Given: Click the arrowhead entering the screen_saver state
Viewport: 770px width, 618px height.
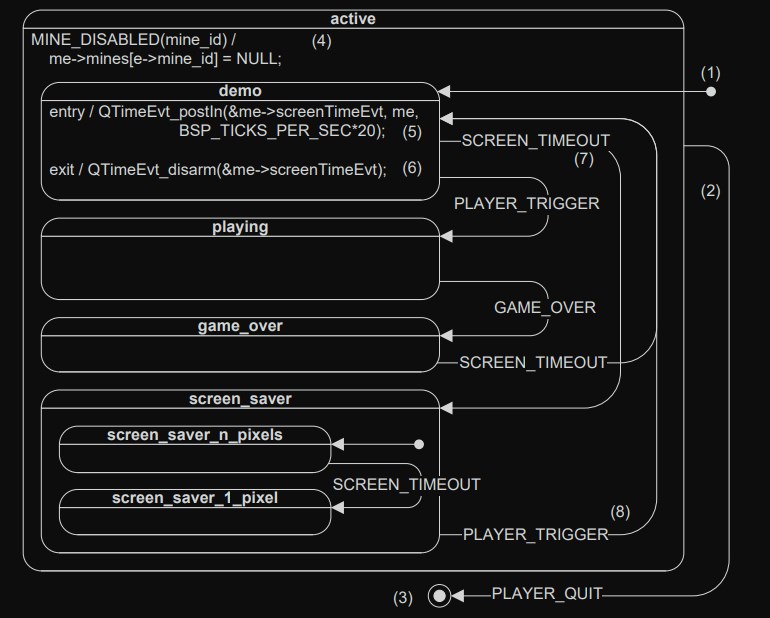Looking at the screenshot, I should click(x=446, y=408).
